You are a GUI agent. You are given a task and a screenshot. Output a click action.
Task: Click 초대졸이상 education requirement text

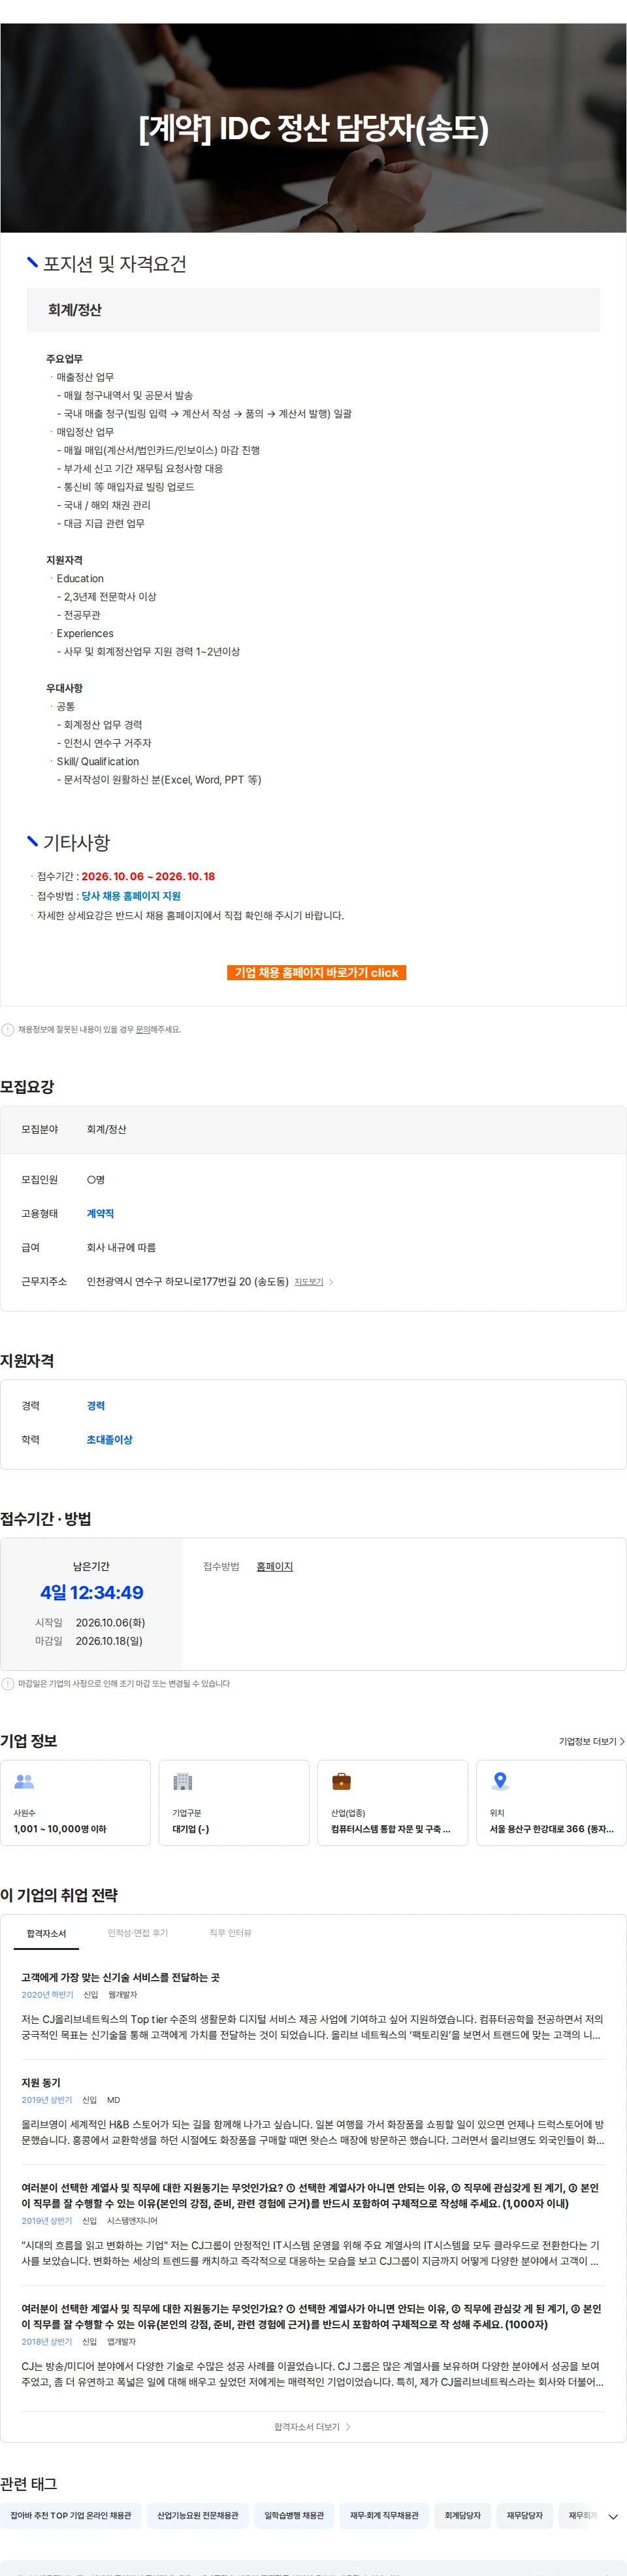coord(109,1439)
